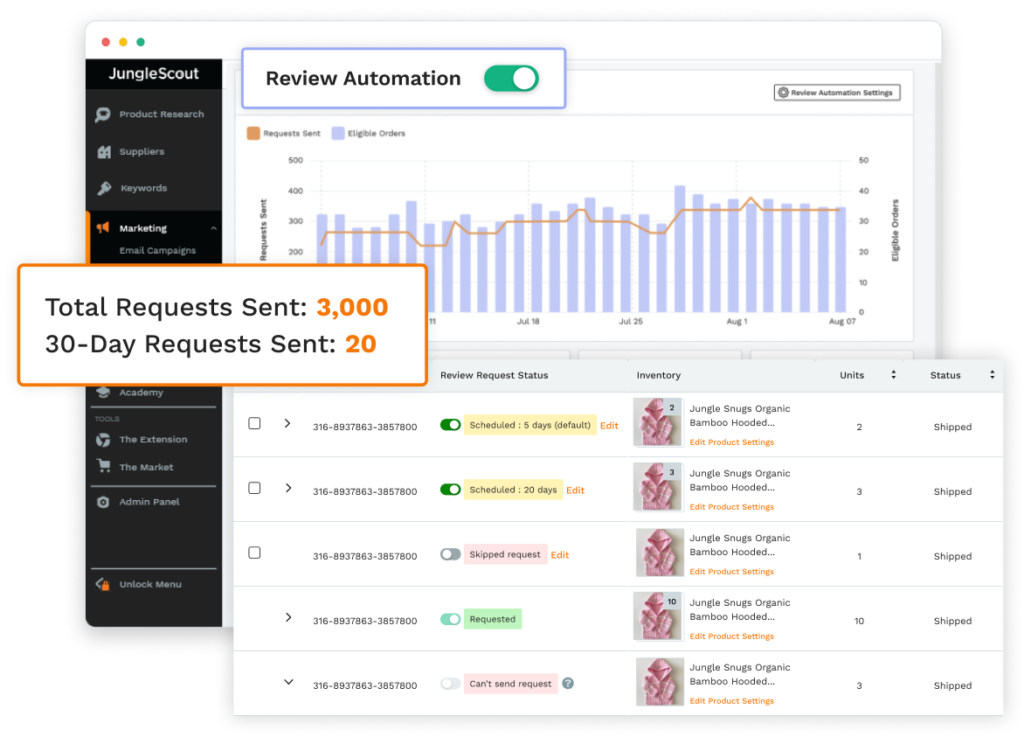Open Suppliers in the sidebar
Screen dimensions: 1024x737
(142, 151)
